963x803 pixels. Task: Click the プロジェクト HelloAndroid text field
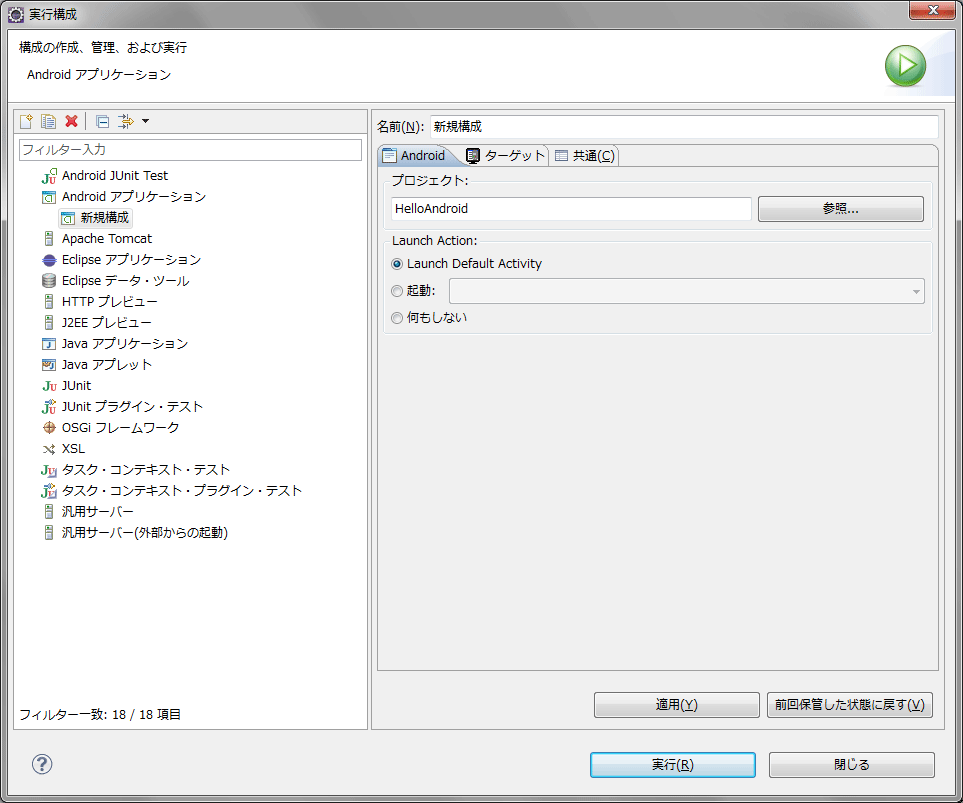click(571, 209)
